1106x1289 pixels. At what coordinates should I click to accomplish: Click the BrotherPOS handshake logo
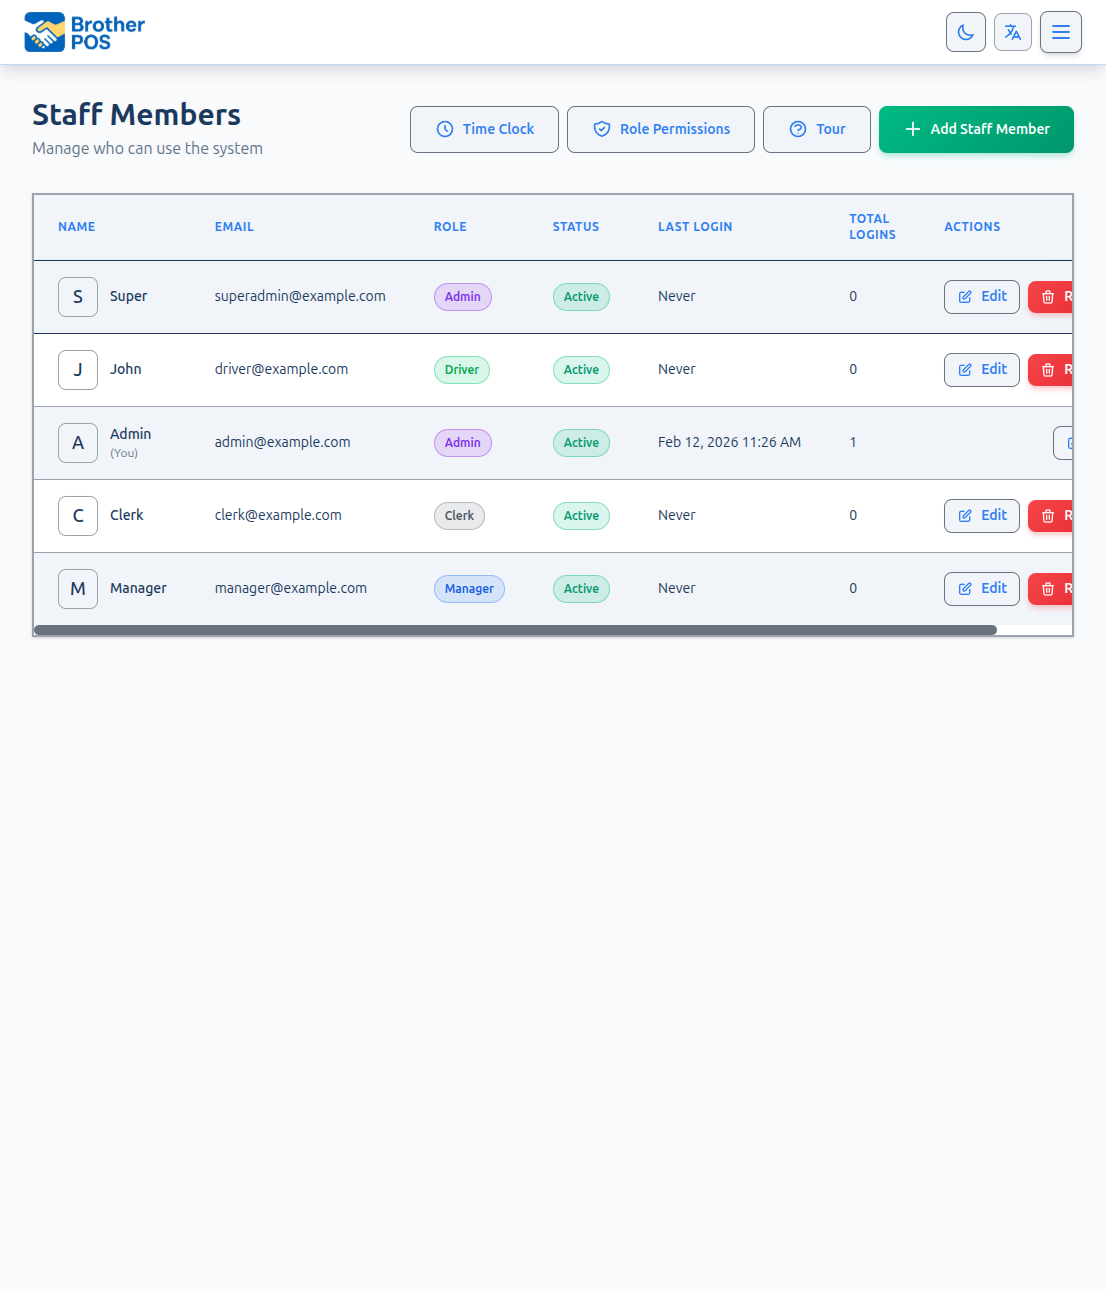42,32
